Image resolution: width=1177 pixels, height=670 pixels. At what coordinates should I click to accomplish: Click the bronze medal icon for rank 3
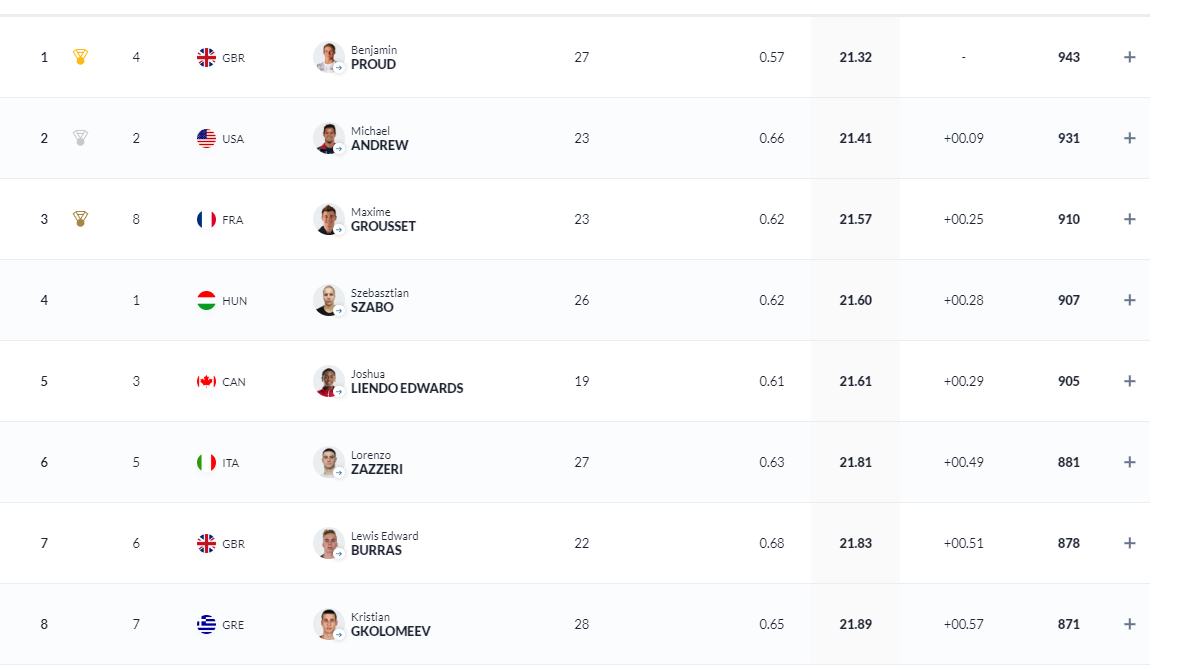click(81, 219)
